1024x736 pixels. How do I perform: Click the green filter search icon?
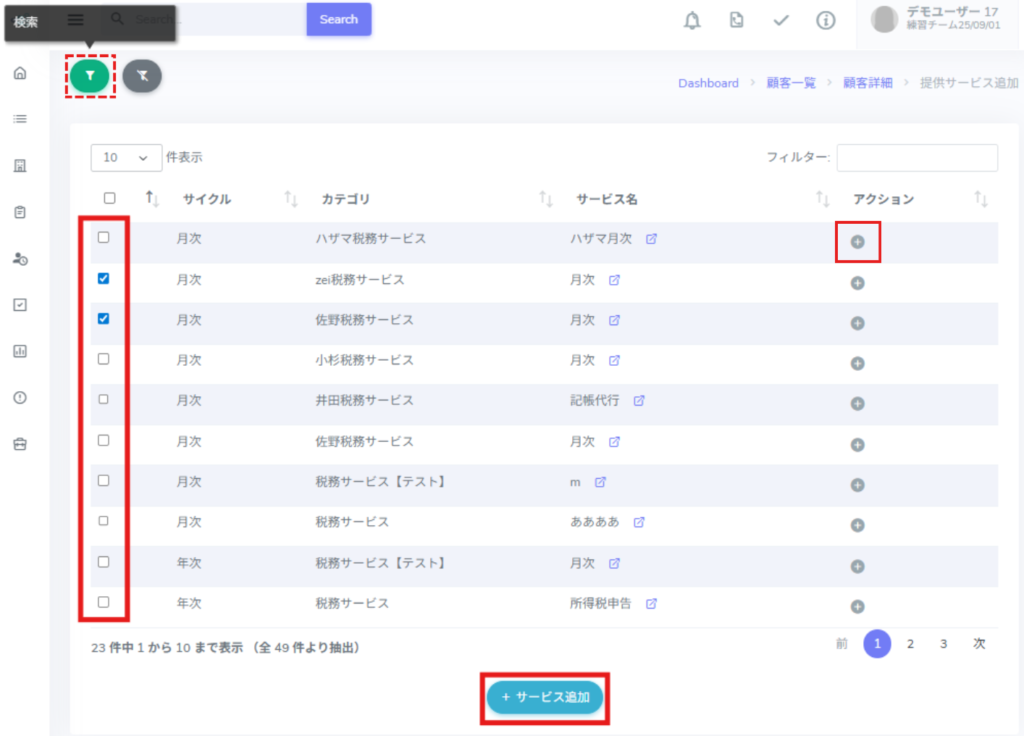click(x=90, y=75)
